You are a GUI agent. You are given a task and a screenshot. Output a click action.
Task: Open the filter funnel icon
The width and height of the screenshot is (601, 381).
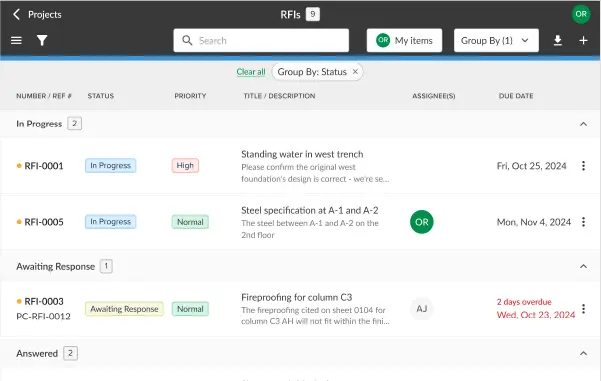[42, 40]
